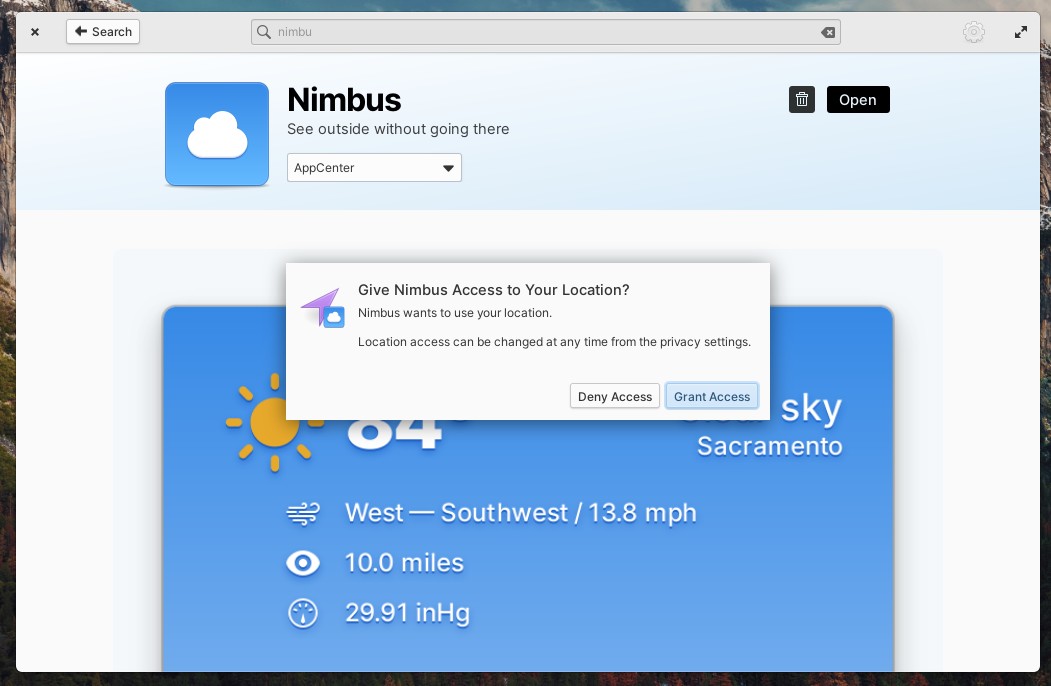Maximize the AppCenter window

pyautogui.click(x=1021, y=32)
